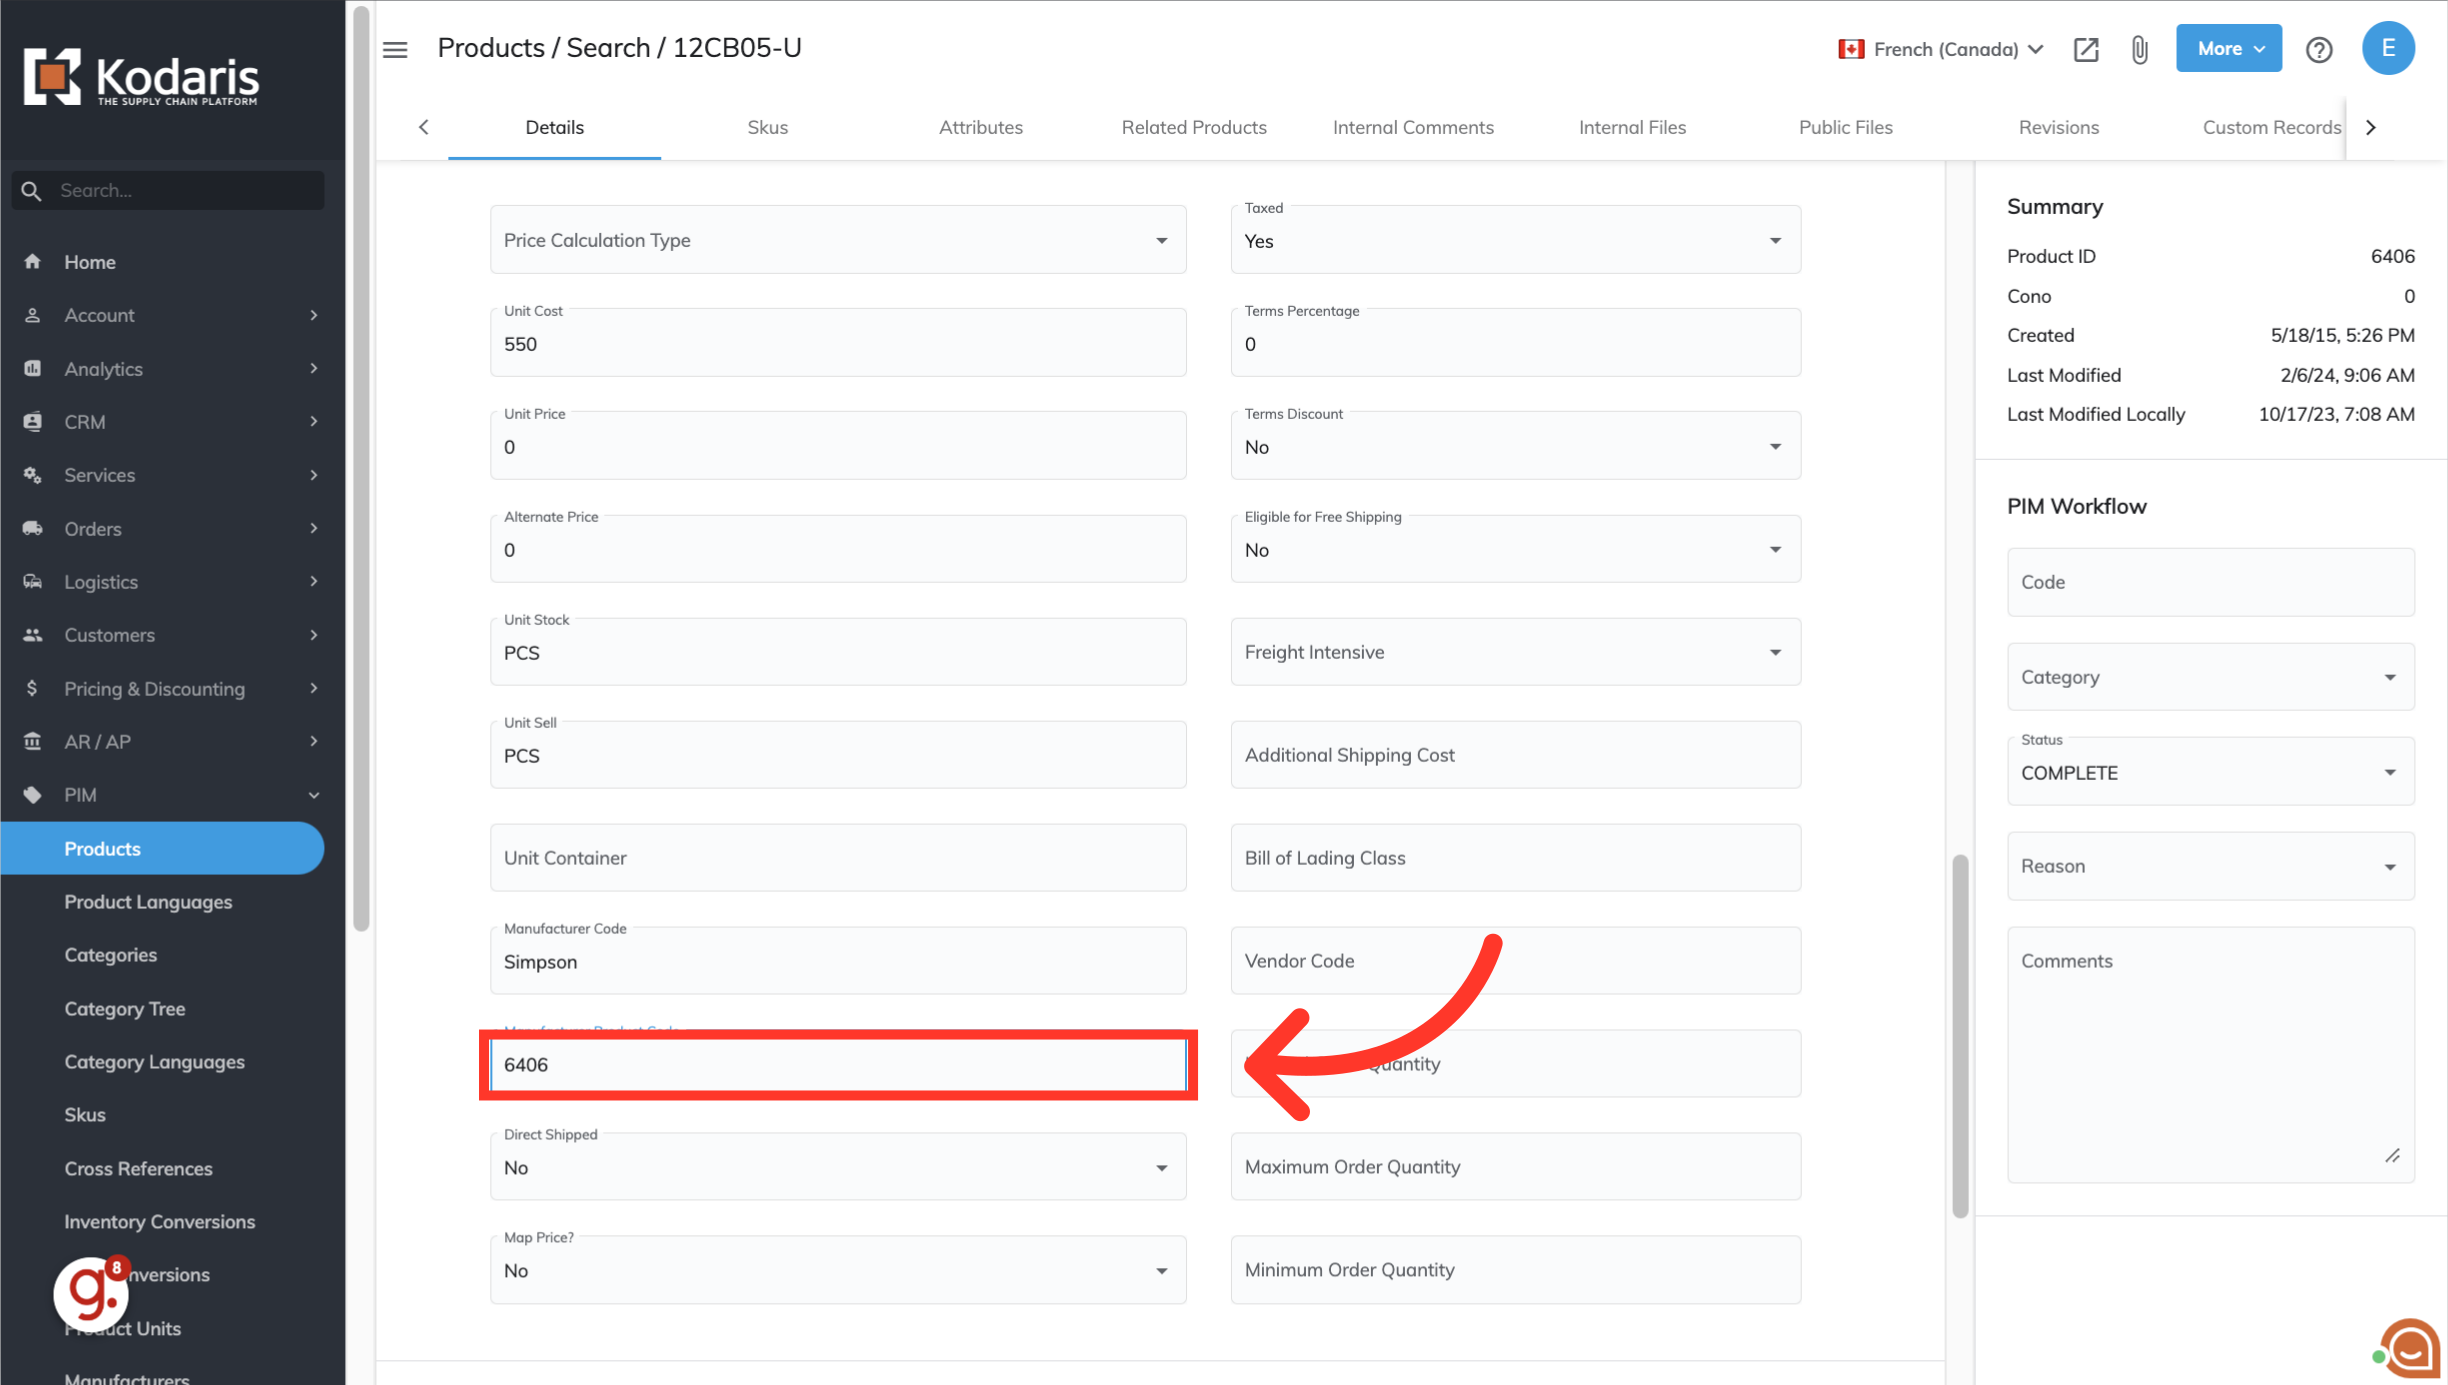
Task: Expand the Status COMPLETE dropdown
Action: tap(2210, 773)
